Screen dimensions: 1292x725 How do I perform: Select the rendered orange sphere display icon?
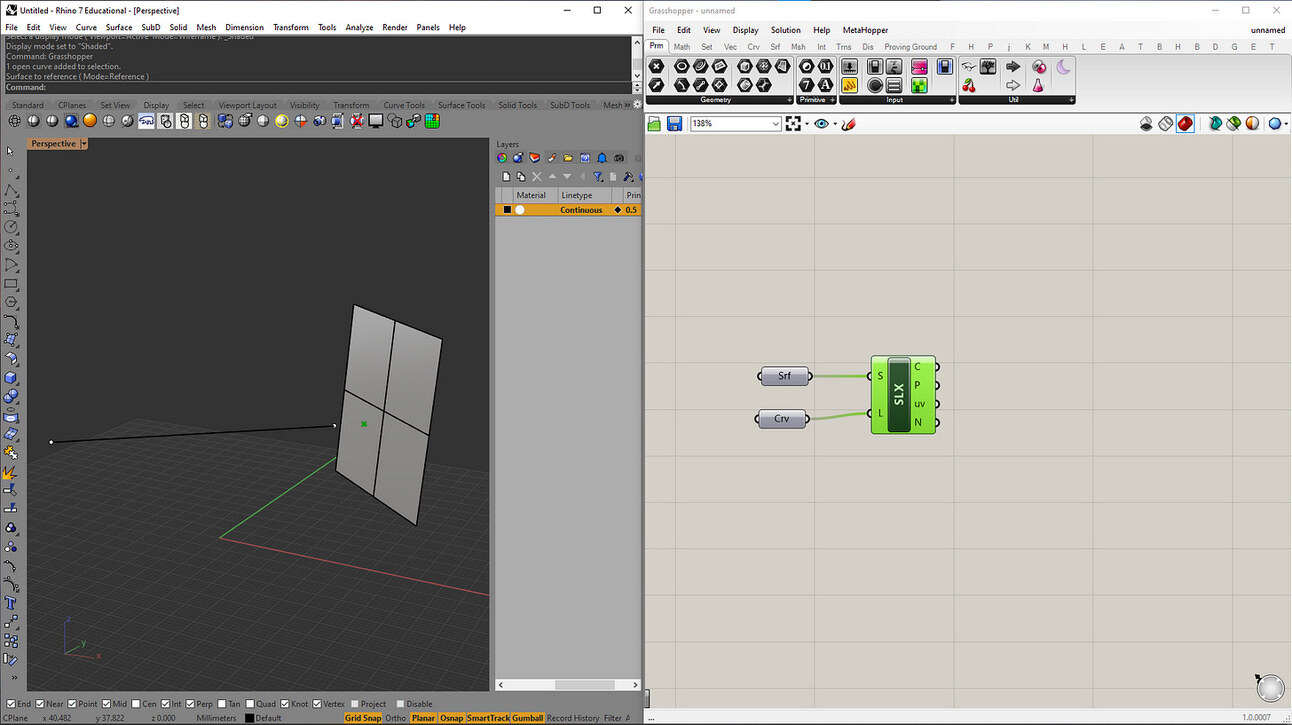(x=90, y=121)
